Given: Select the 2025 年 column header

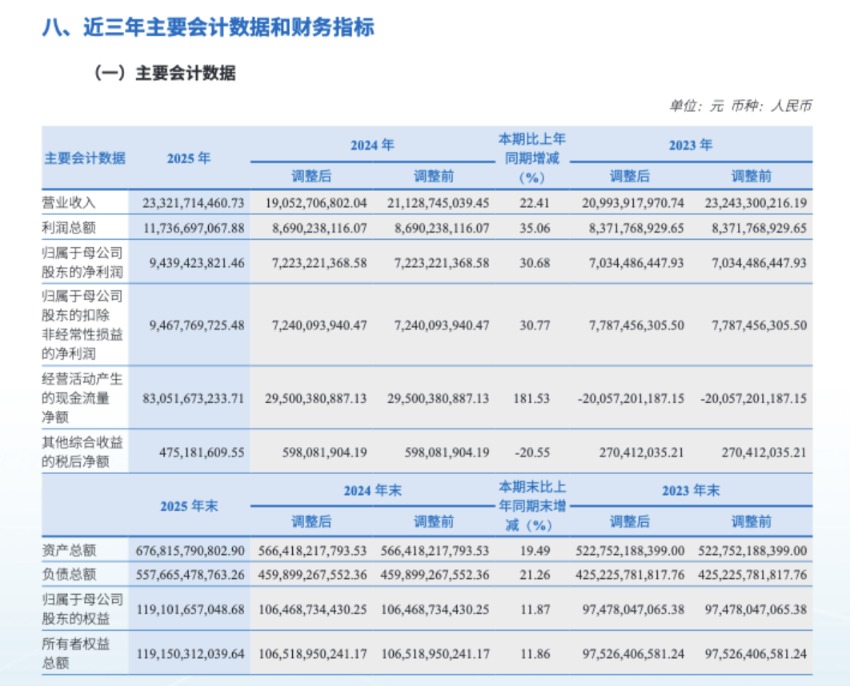Looking at the screenshot, I should pyautogui.click(x=189, y=158).
